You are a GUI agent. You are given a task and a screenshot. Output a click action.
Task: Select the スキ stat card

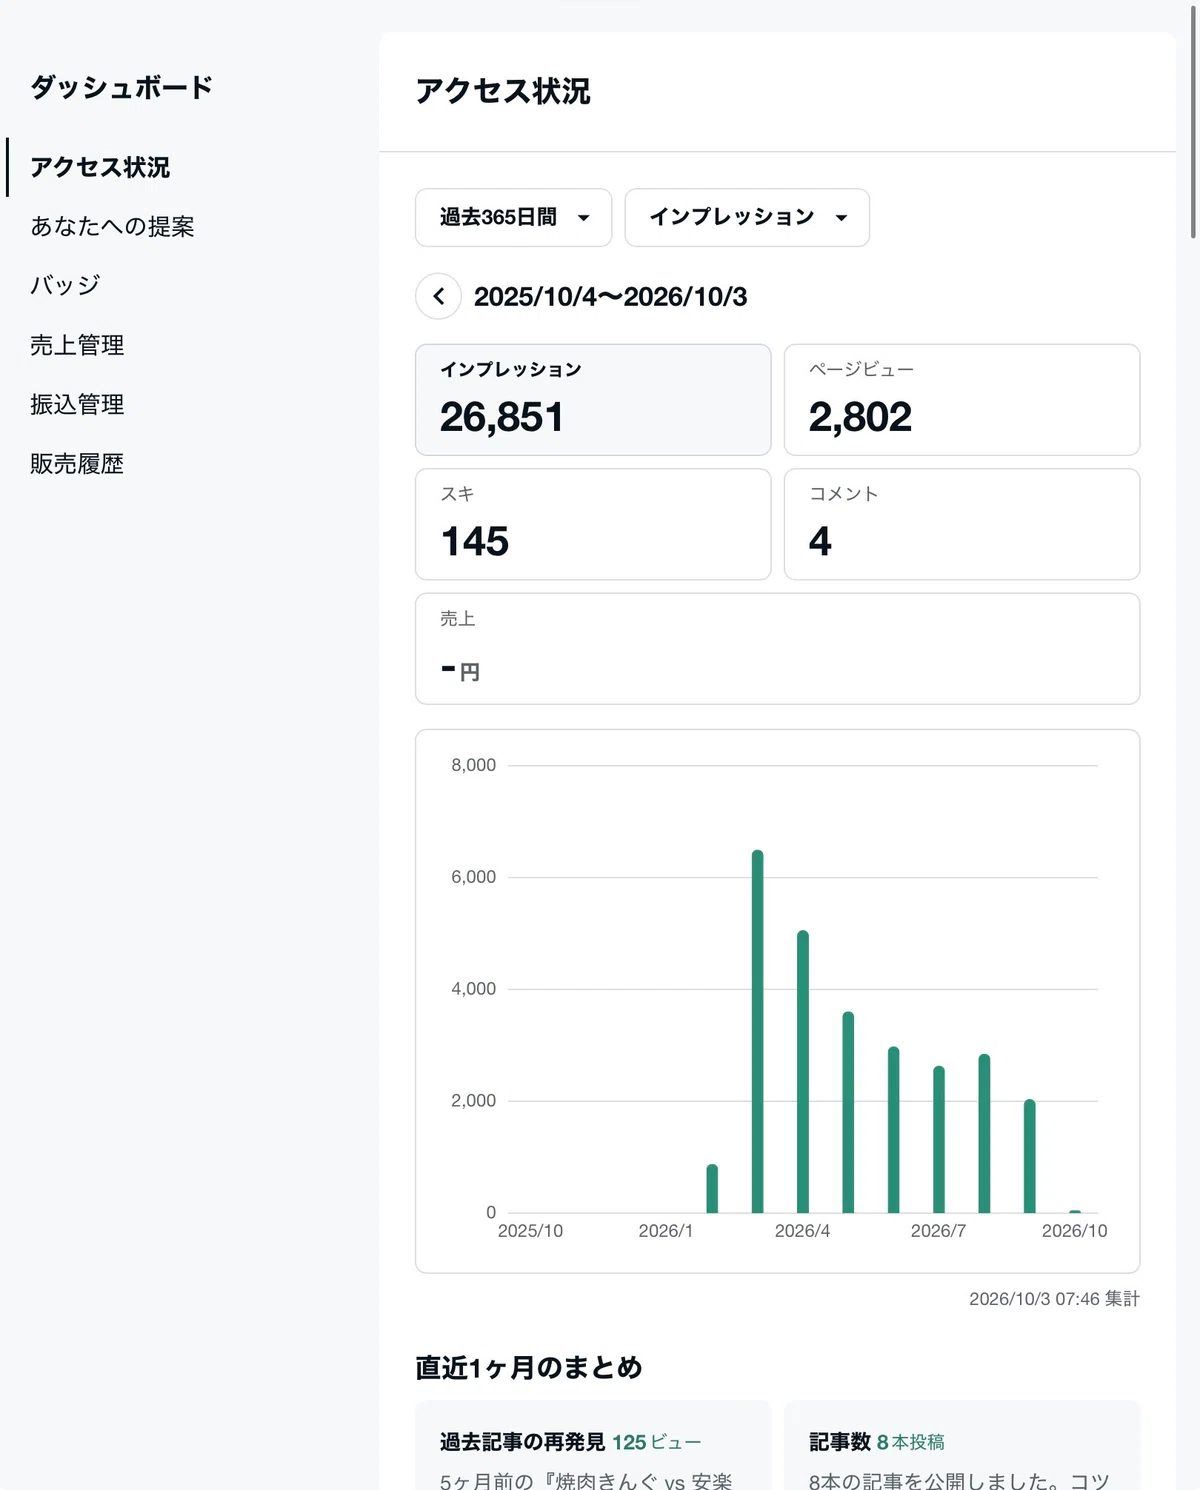(593, 524)
